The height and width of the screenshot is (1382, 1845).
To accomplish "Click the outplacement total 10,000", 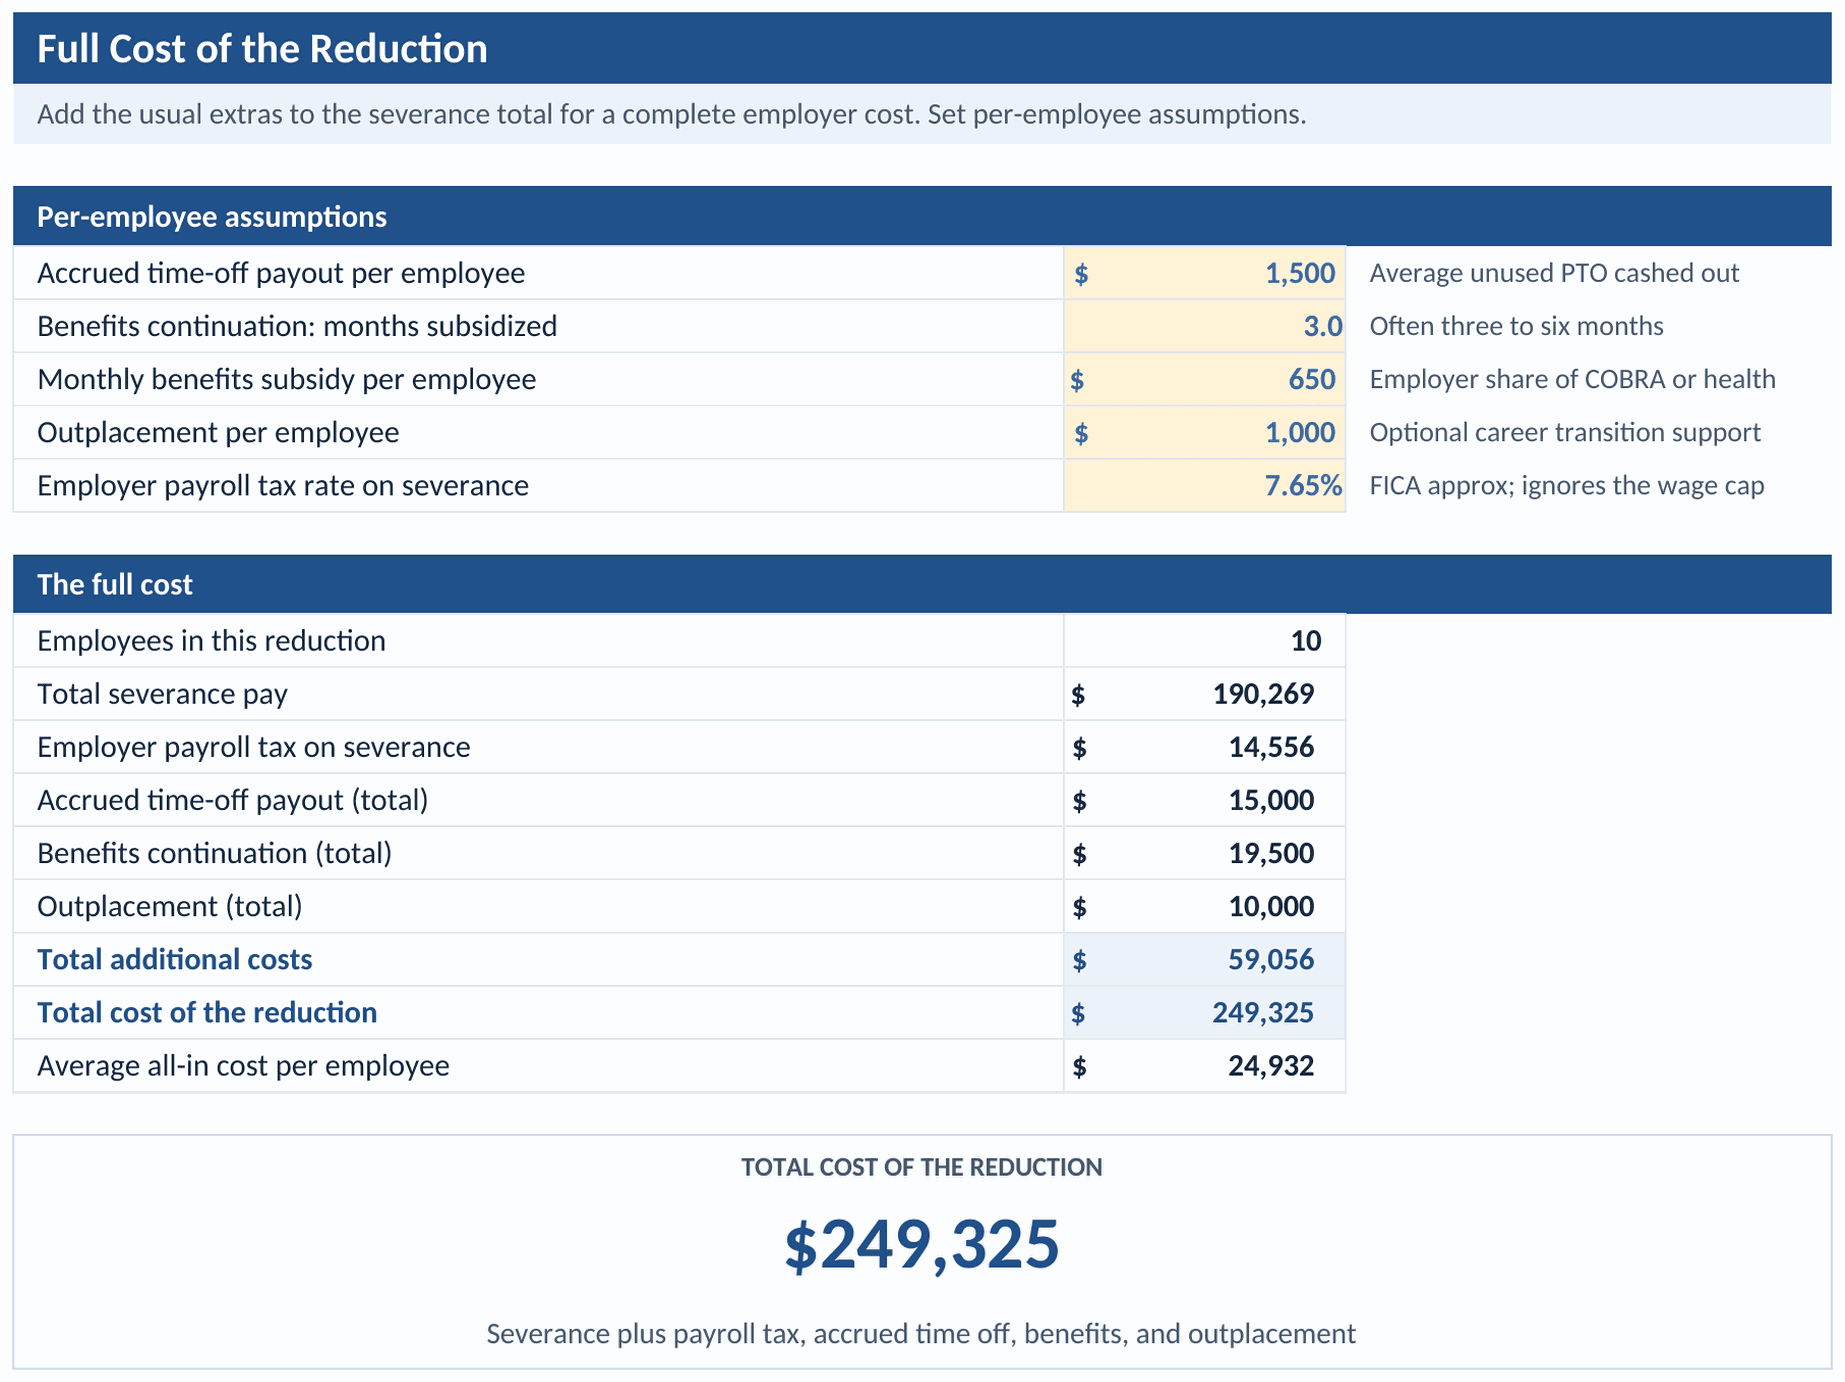I will point(1204,906).
